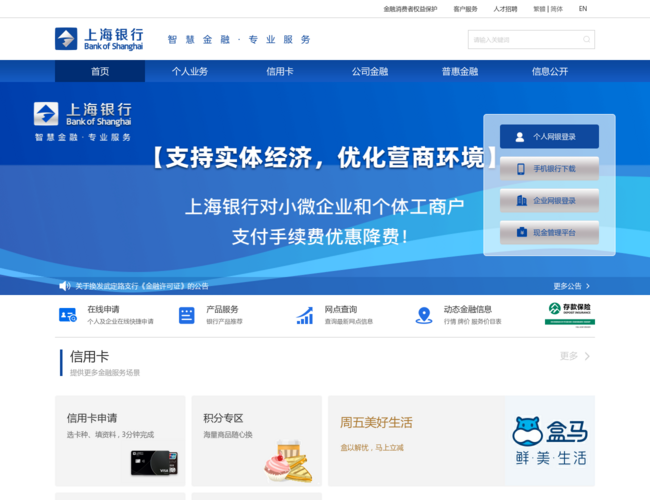Click the 网点查询 chart icon
650x500 pixels.
point(305,315)
